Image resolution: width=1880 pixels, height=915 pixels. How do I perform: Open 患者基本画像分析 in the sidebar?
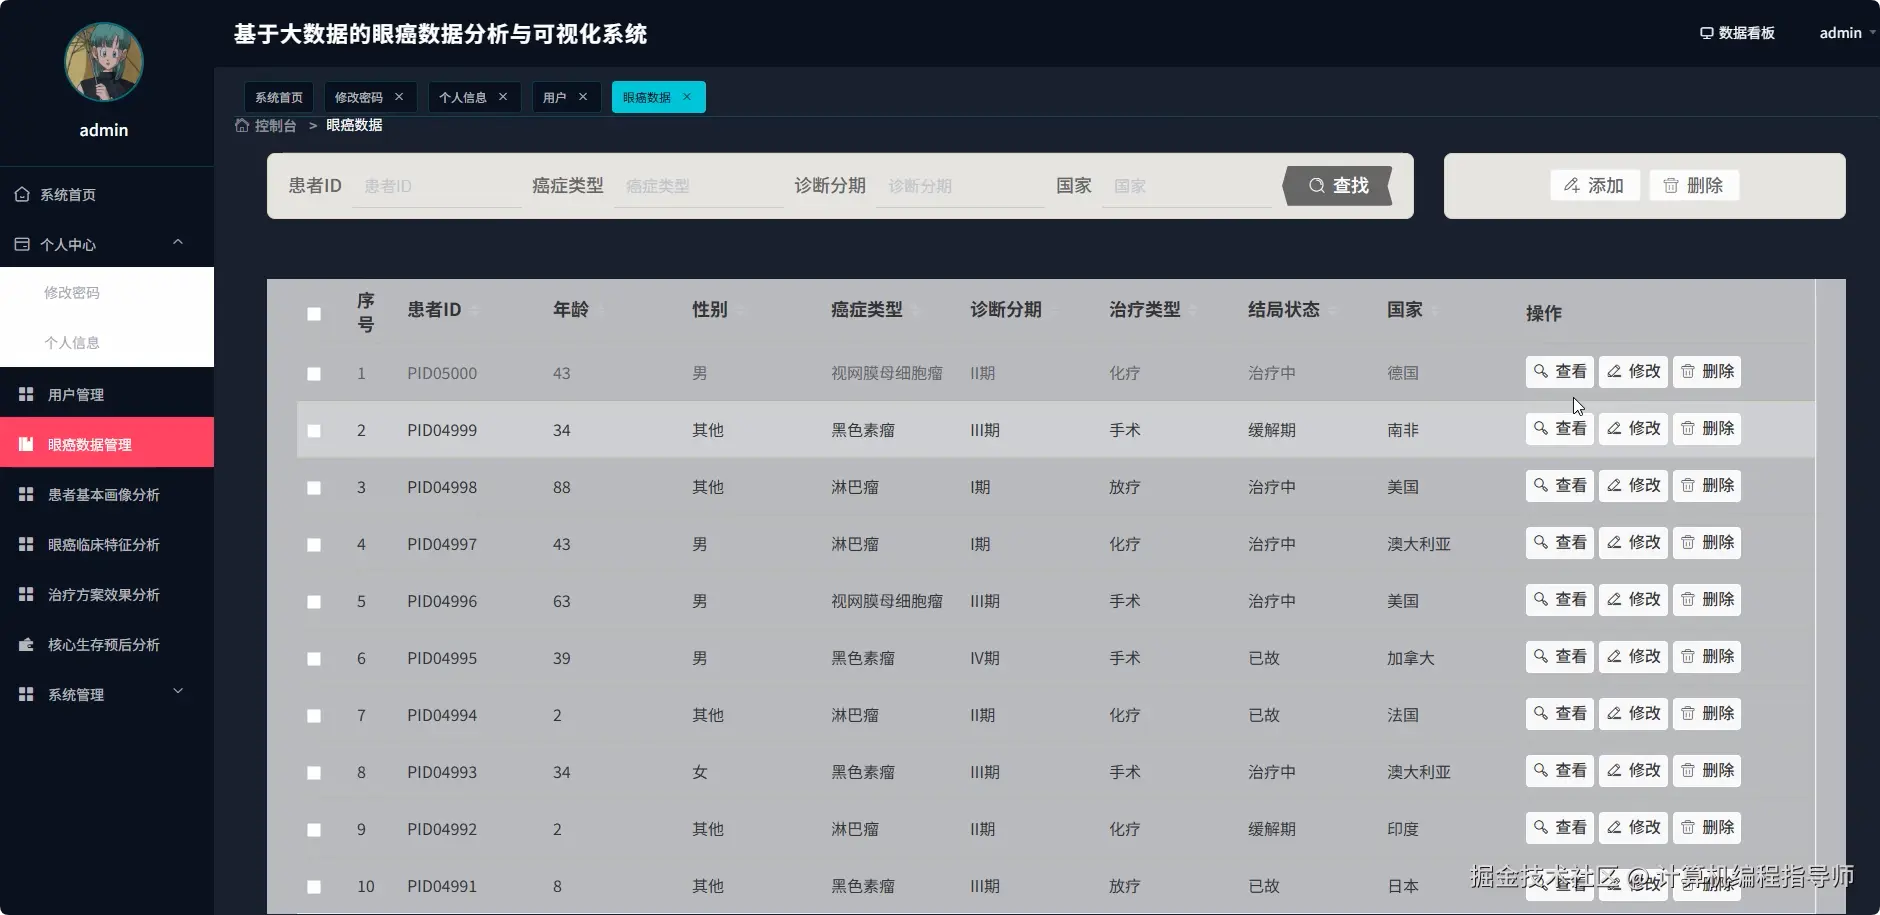pyautogui.click(x=107, y=494)
